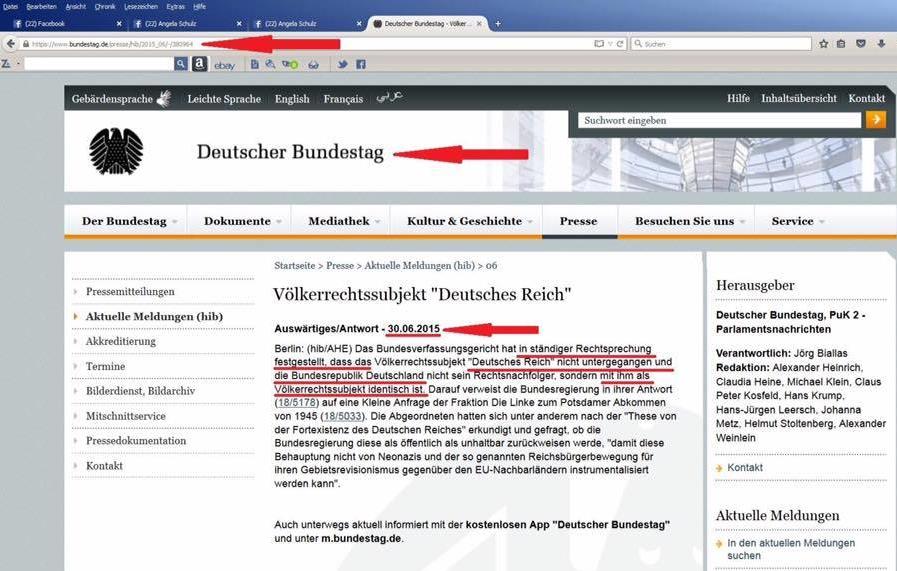The image size is (897, 571).
Task: Open the Amazon shortcut icon
Action: click(199, 64)
